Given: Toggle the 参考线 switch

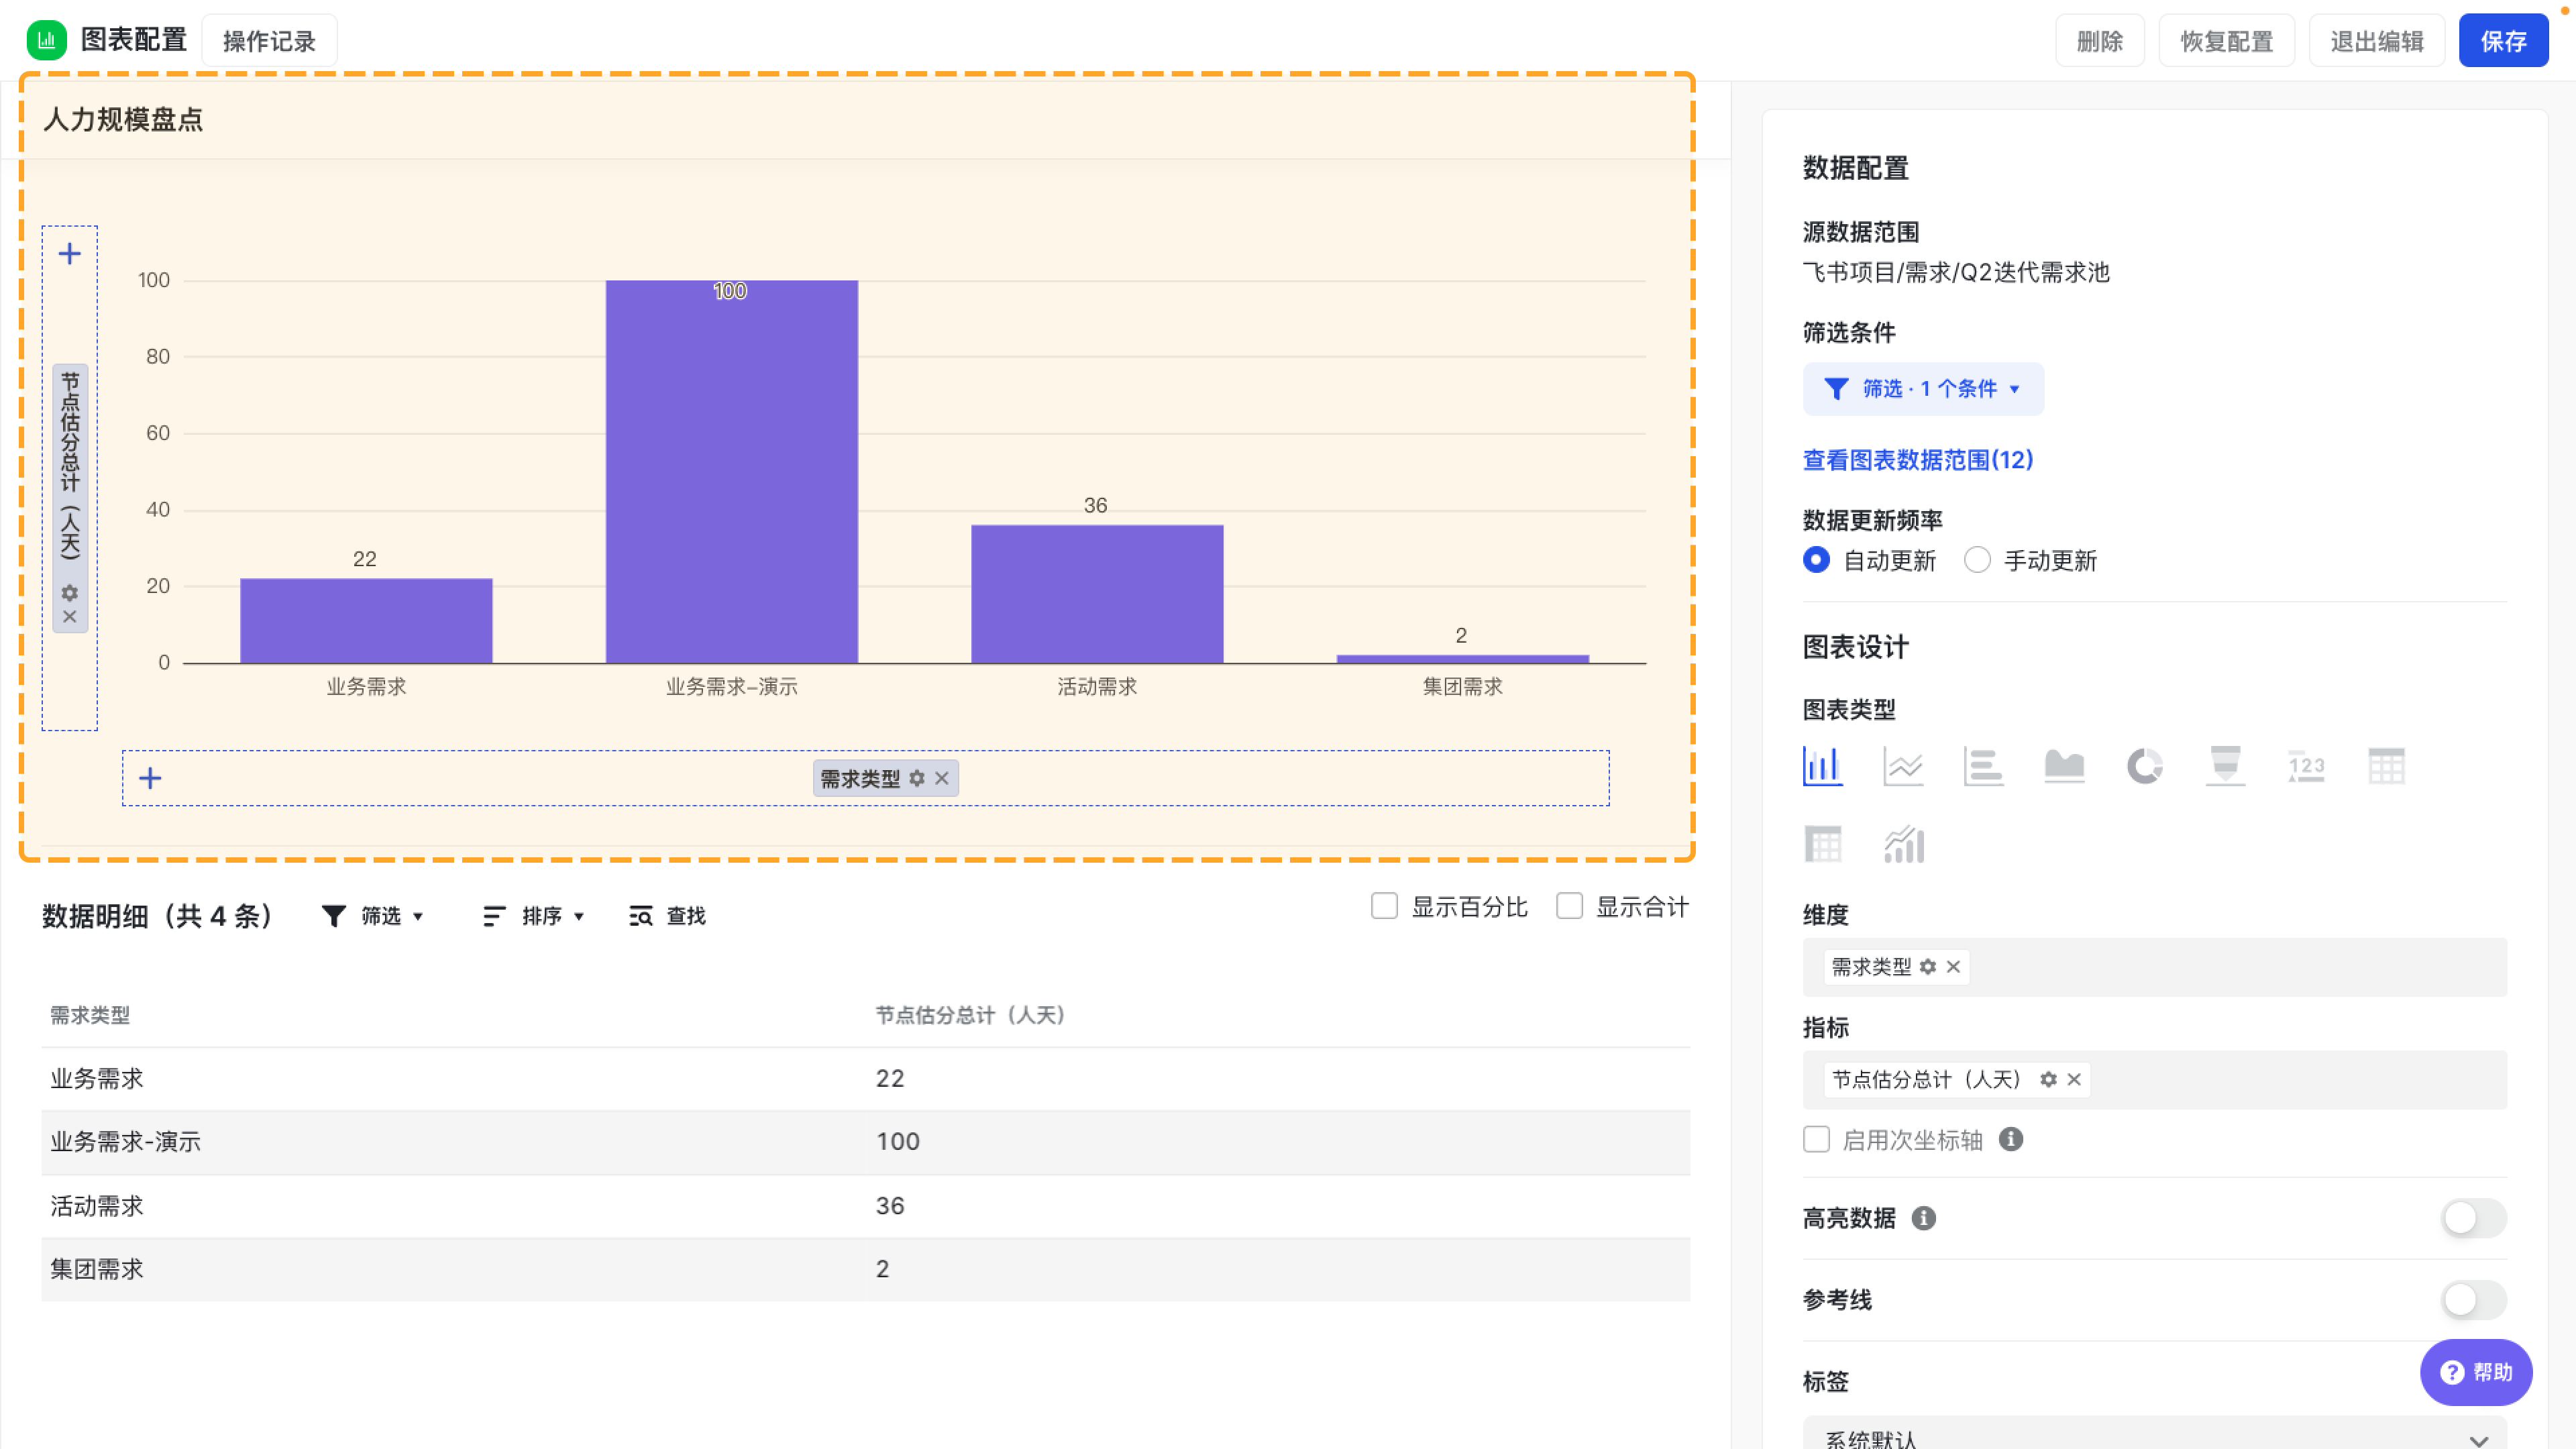Looking at the screenshot, I should click(x=2473, y=1301).
